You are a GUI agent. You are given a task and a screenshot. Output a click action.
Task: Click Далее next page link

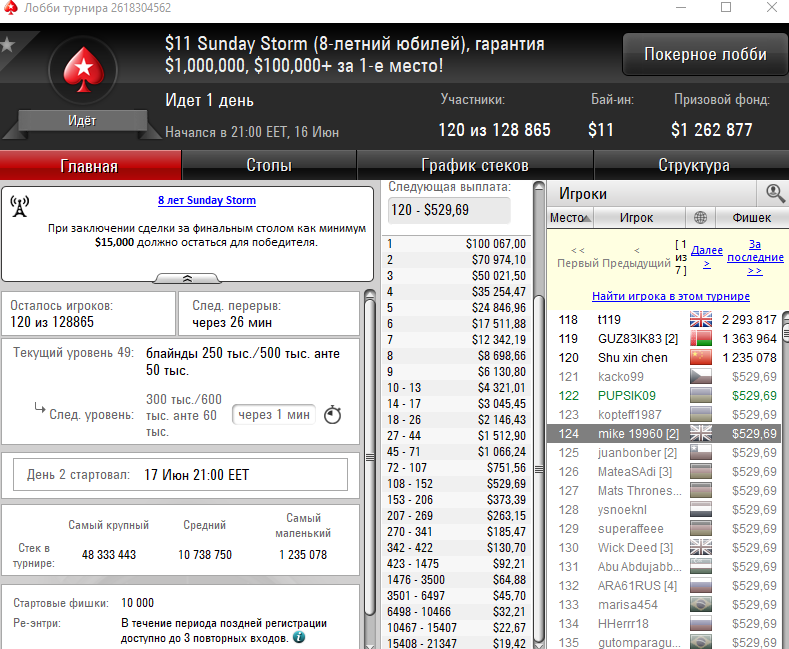(706, 257)
